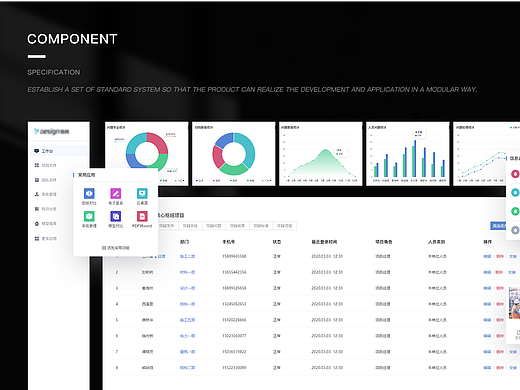520x390 pixels.
Task: Select the first multicolor donut chart card
Action: point(147,154)
